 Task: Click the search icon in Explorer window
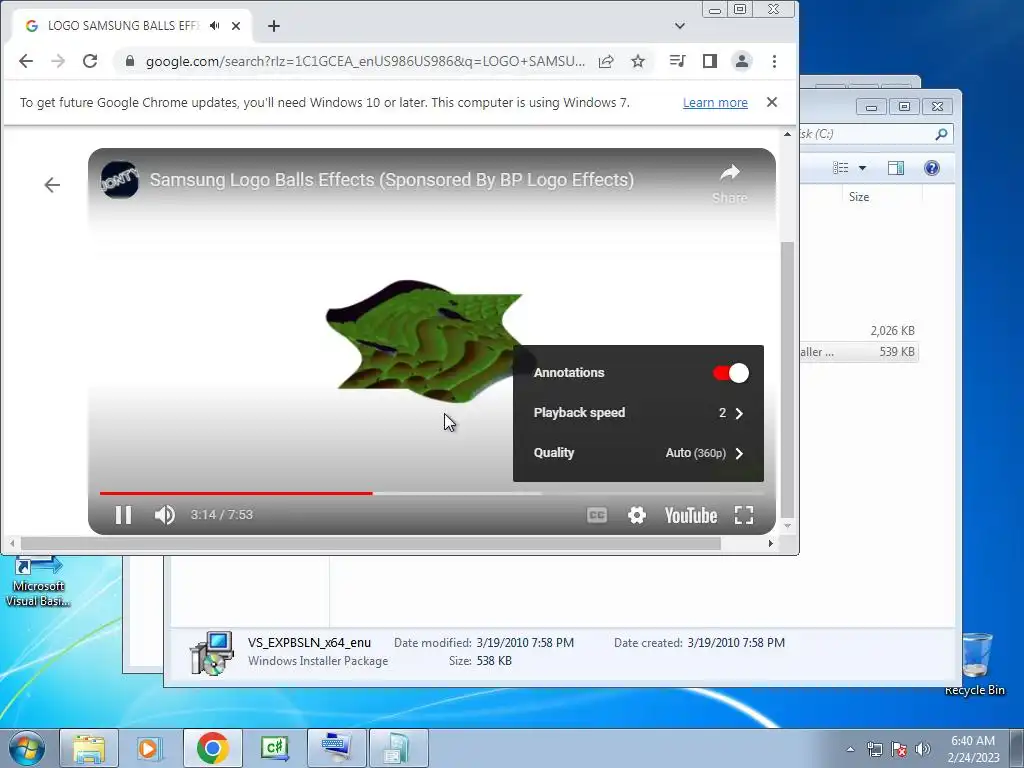click(x=941, y=134)
